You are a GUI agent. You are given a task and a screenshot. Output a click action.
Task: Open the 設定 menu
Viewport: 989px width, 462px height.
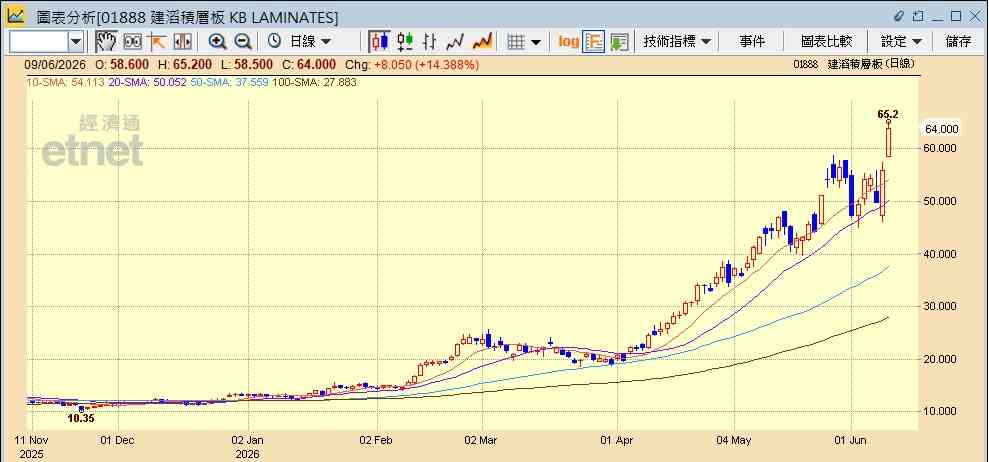(x=901, y=42)
